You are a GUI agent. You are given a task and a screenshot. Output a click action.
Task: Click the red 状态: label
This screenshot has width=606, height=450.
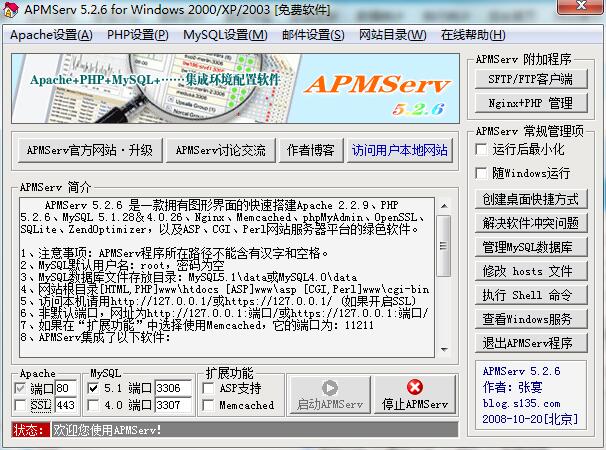tap(31, 430)
